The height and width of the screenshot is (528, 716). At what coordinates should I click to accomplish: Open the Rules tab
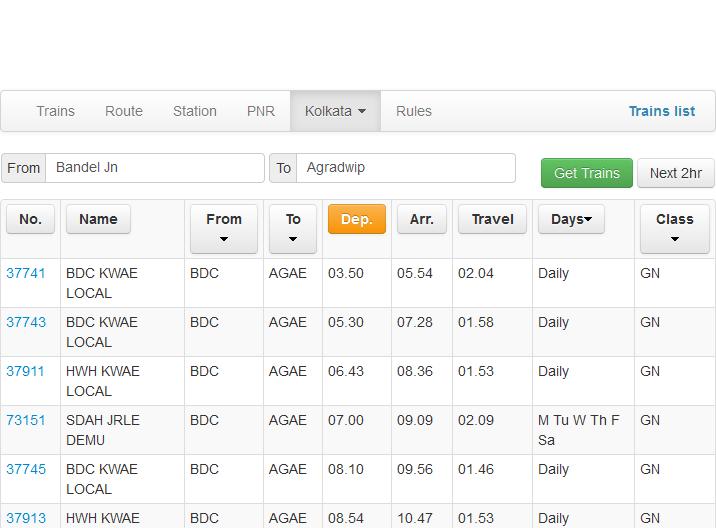click(x=414, y=111)
